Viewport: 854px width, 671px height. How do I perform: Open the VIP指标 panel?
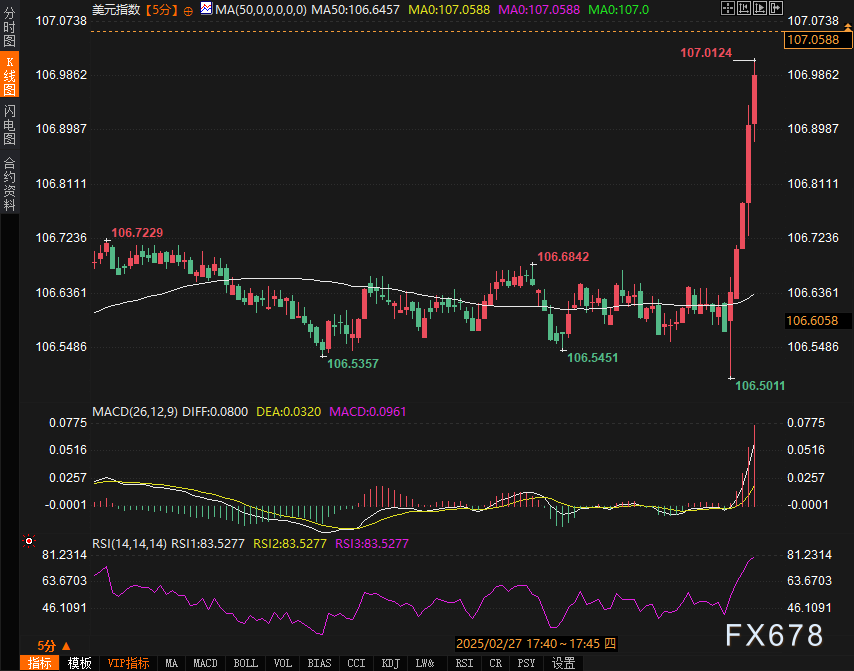(x=127, y=663)
